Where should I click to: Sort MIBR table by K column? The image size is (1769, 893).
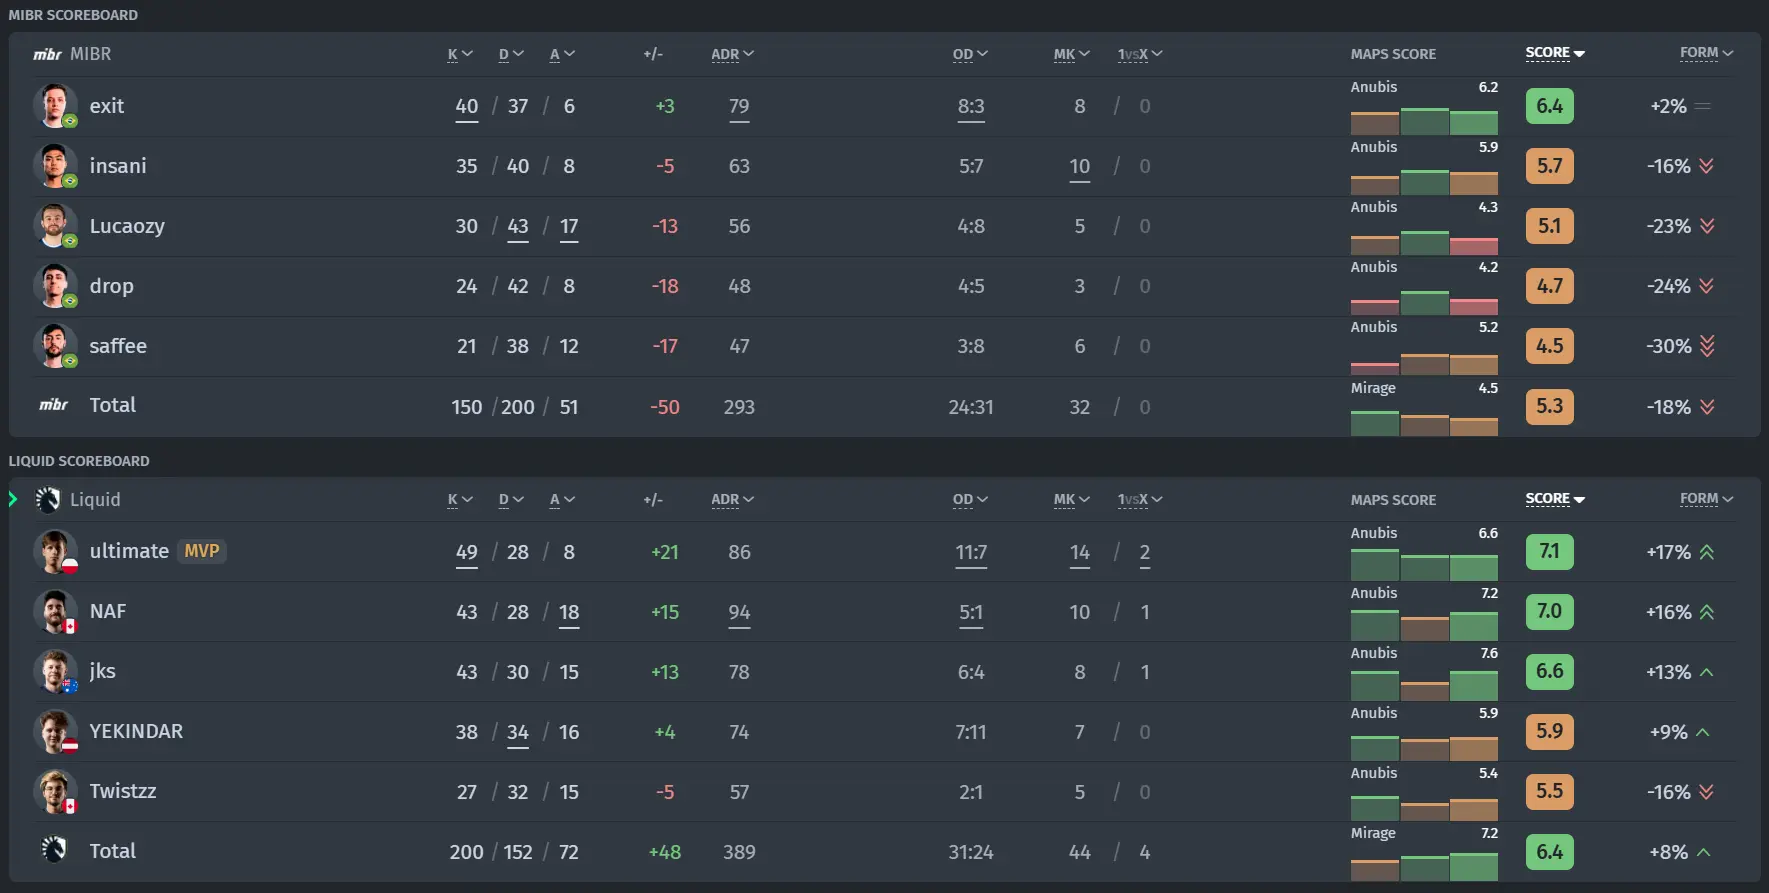[460, 54]
